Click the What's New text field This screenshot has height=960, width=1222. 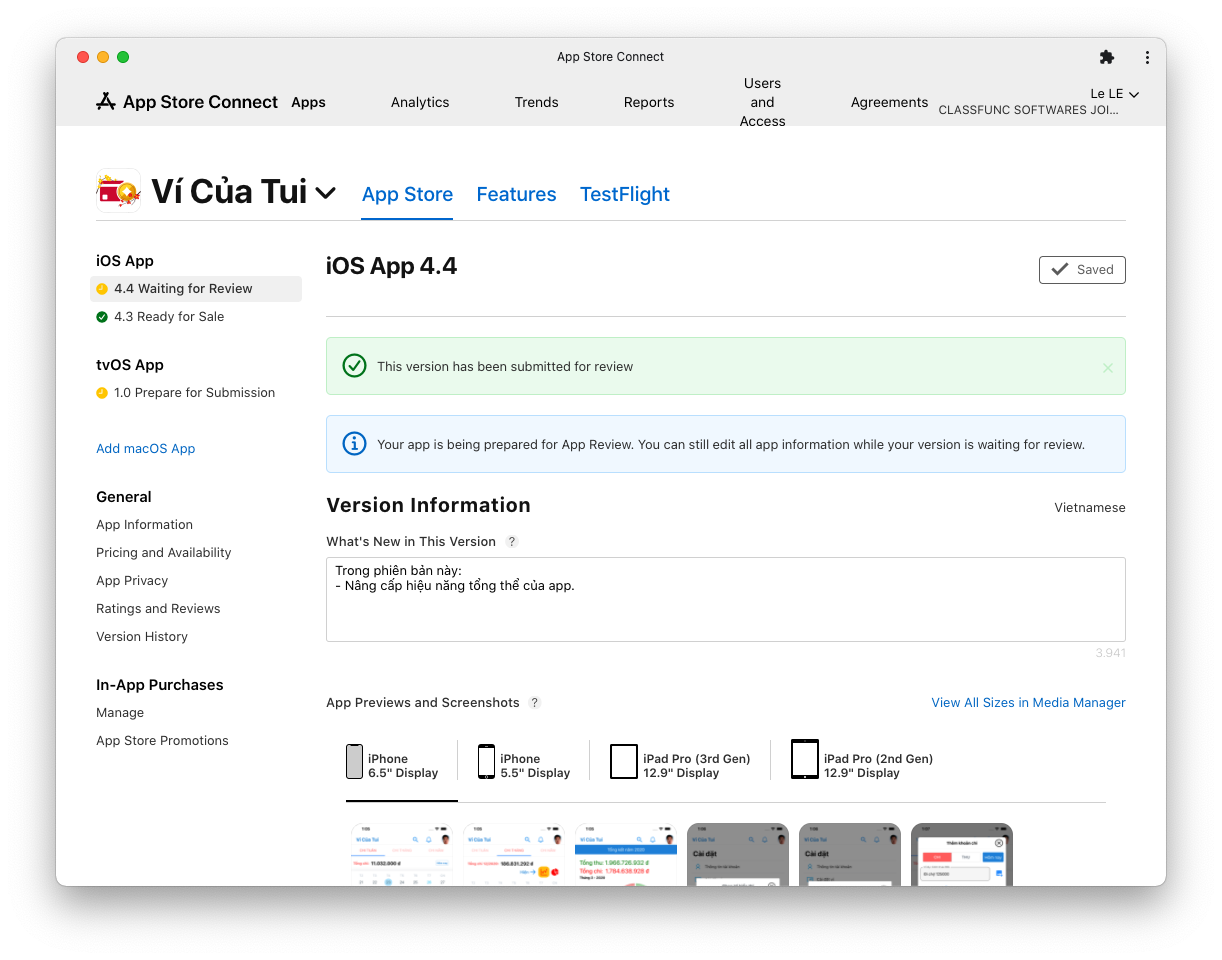[x=725, y=599]
